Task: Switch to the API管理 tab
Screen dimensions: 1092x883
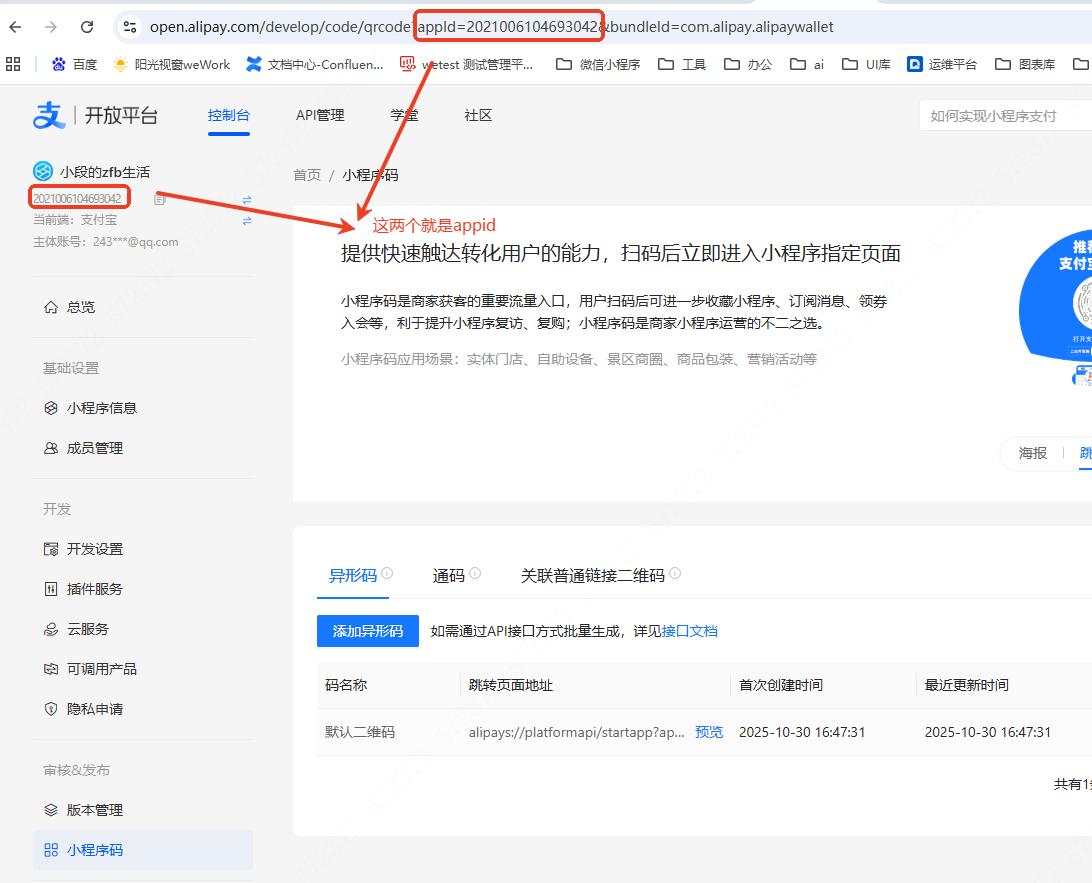Action: [319, 115]
